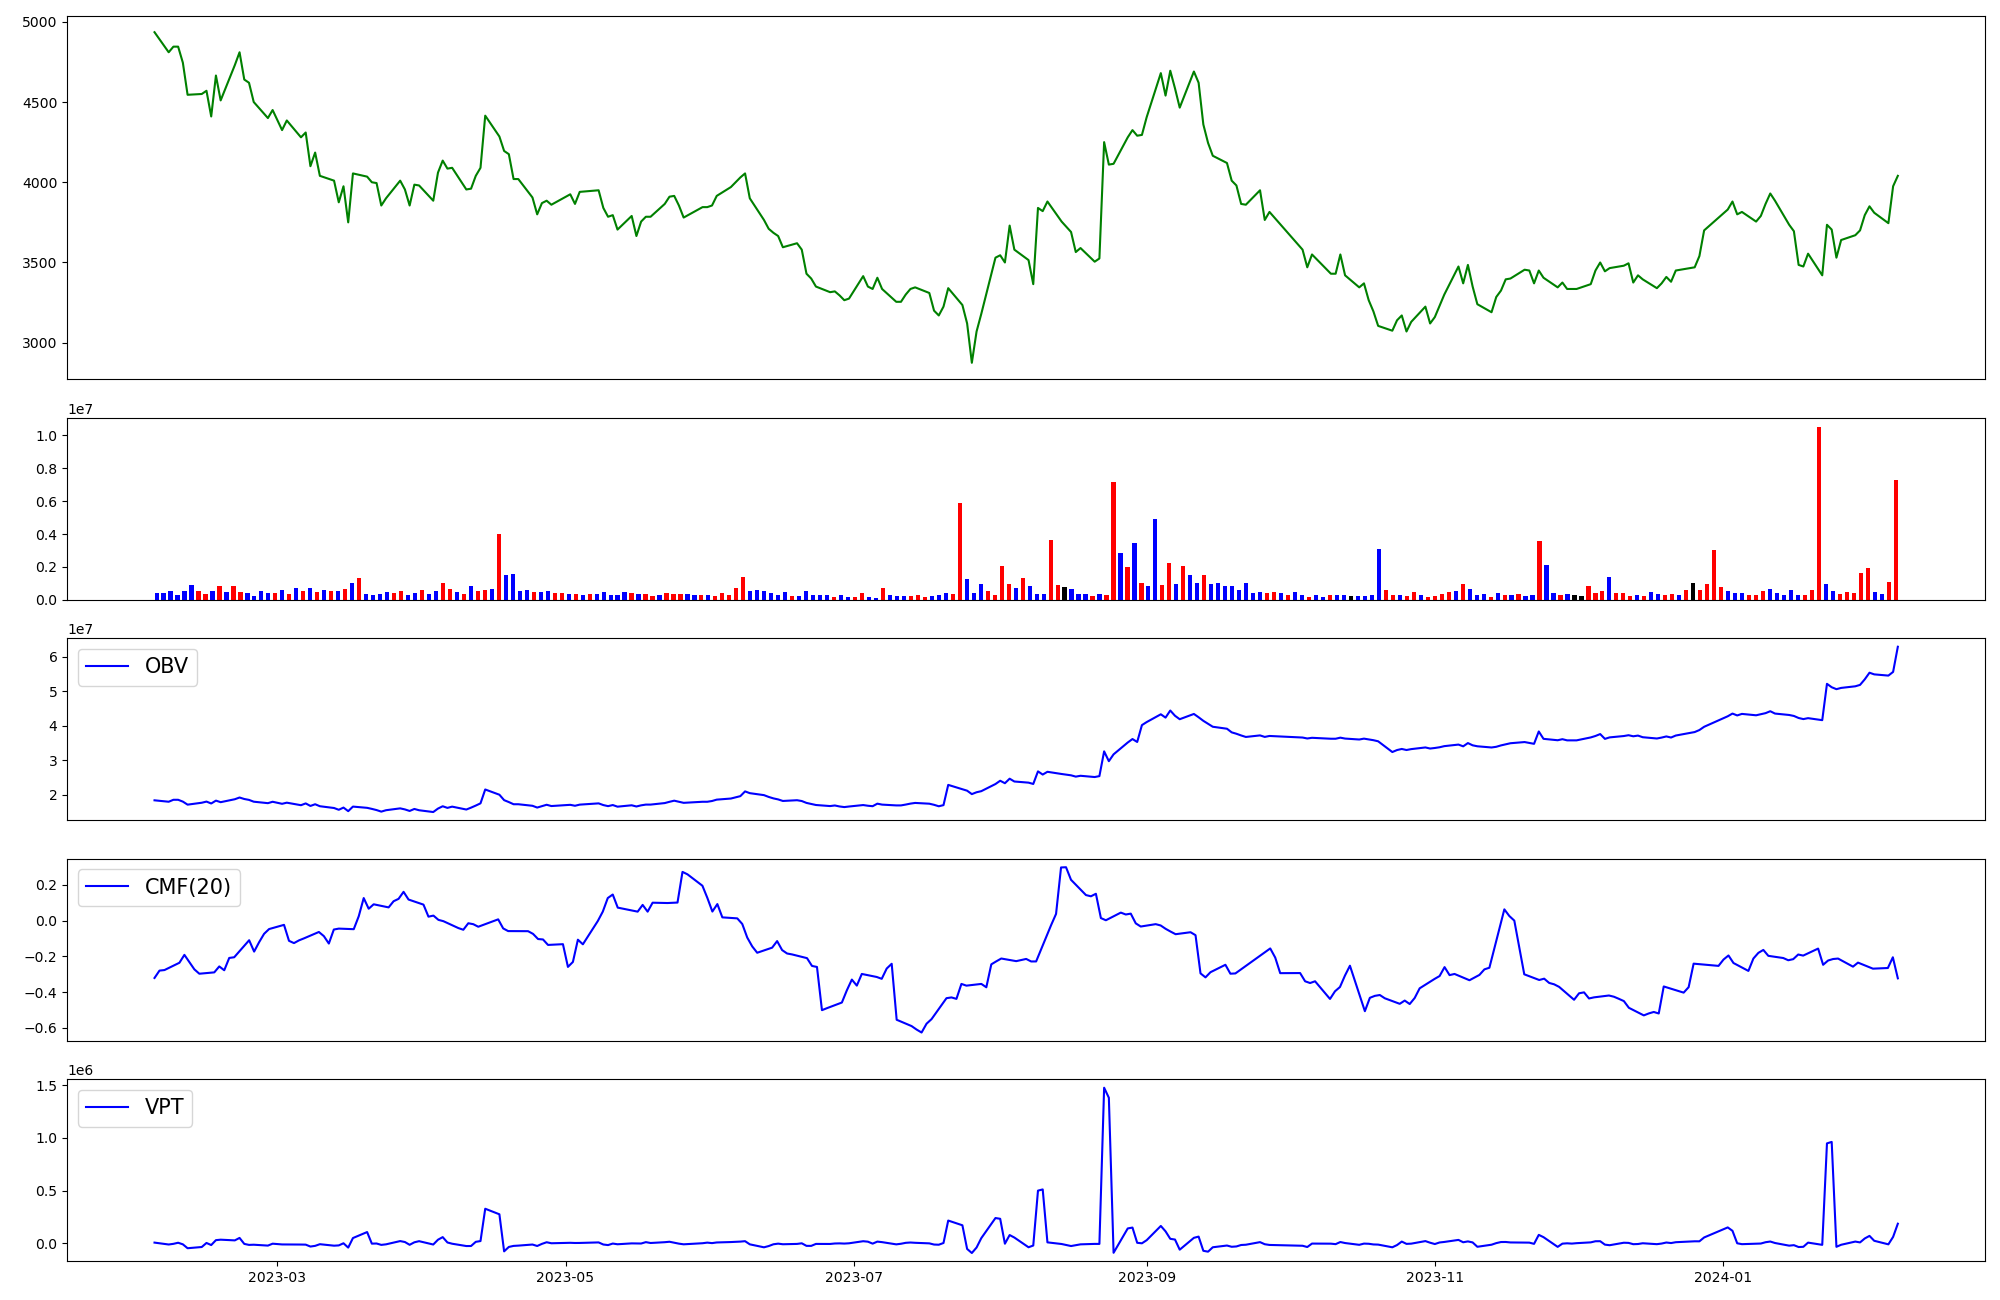Click the 2023-07 x-axis date label

point(855,1277)
